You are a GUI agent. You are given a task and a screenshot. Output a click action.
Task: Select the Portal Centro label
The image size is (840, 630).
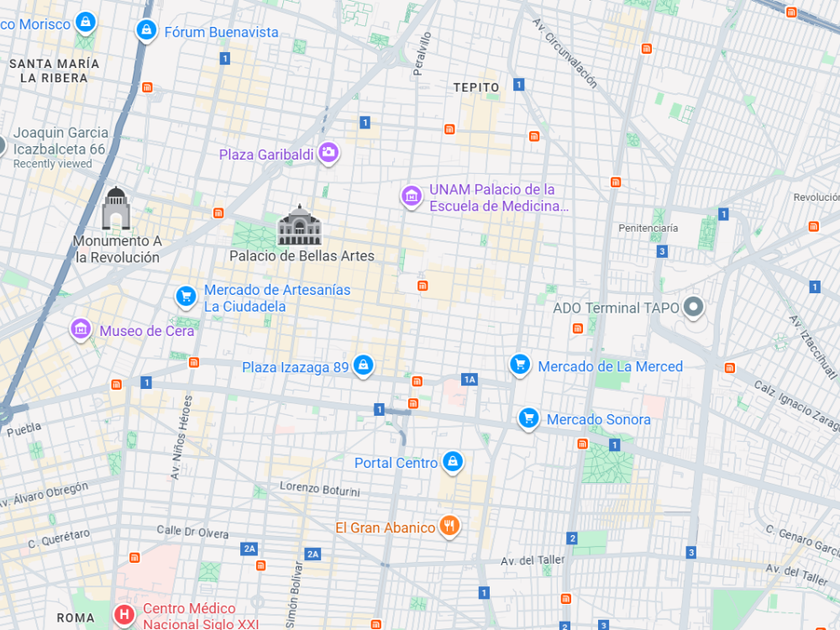pyautogui.click(x=396, y=463)
